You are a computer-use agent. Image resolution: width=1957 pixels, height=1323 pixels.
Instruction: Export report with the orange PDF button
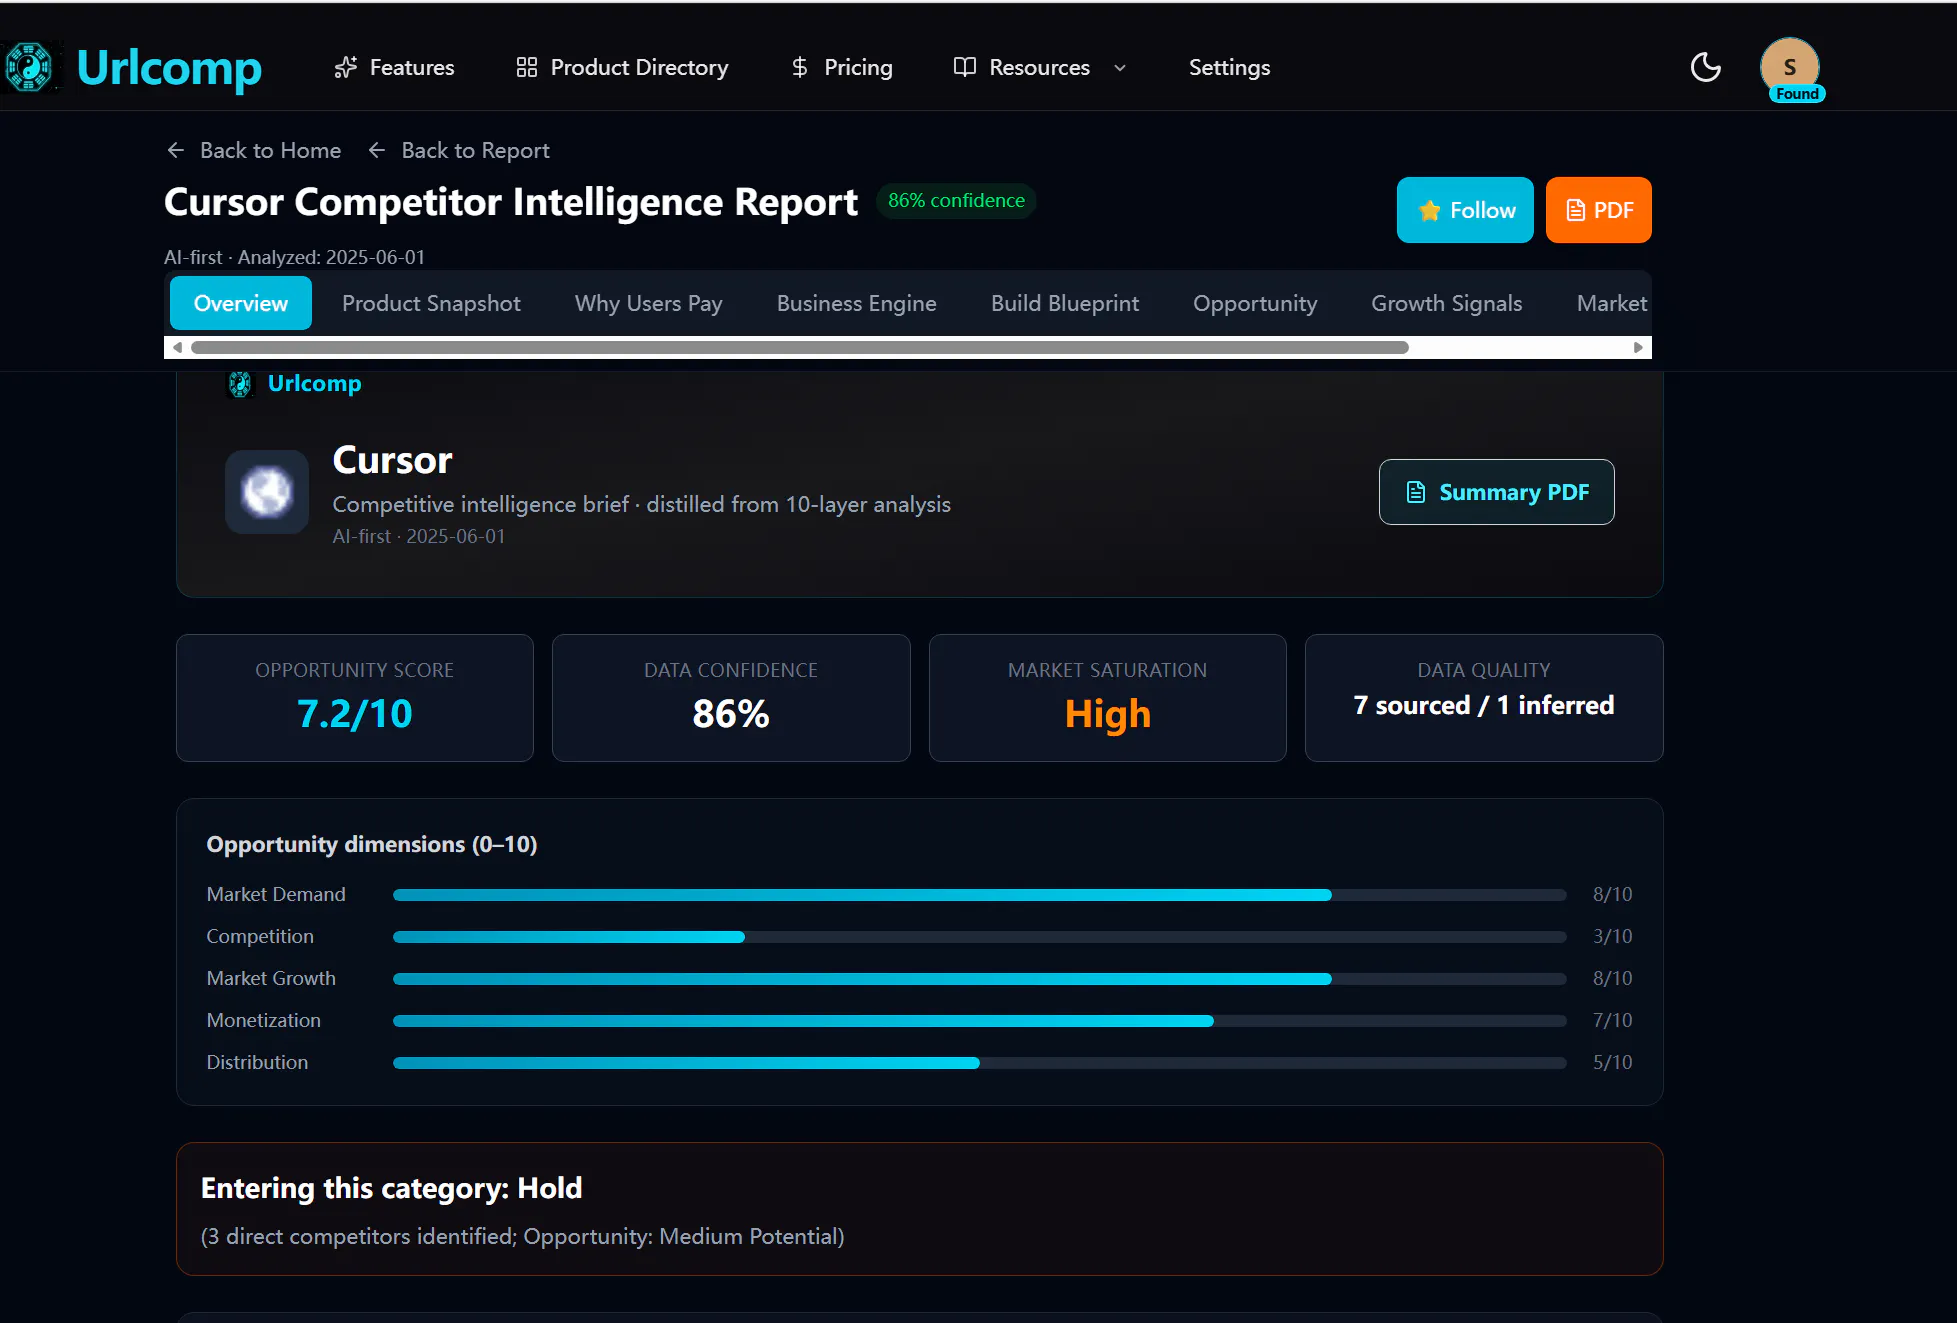1599,210
